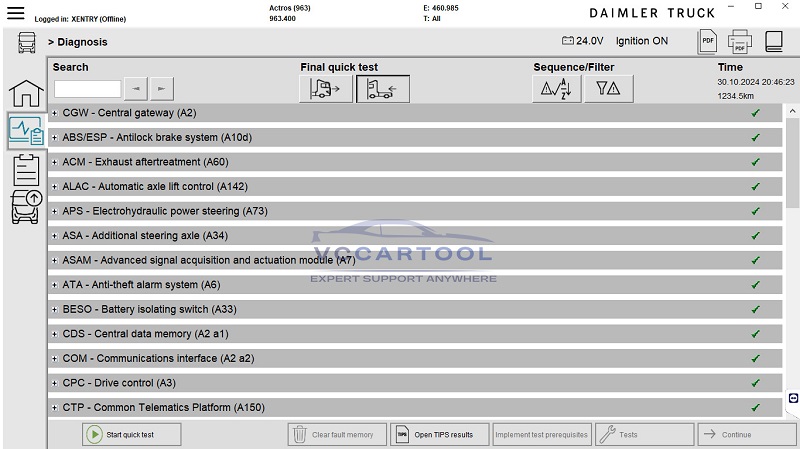The image size is (800, 449).
Task: Click the Actros (963) vehicle label
Action: (290, 8)
